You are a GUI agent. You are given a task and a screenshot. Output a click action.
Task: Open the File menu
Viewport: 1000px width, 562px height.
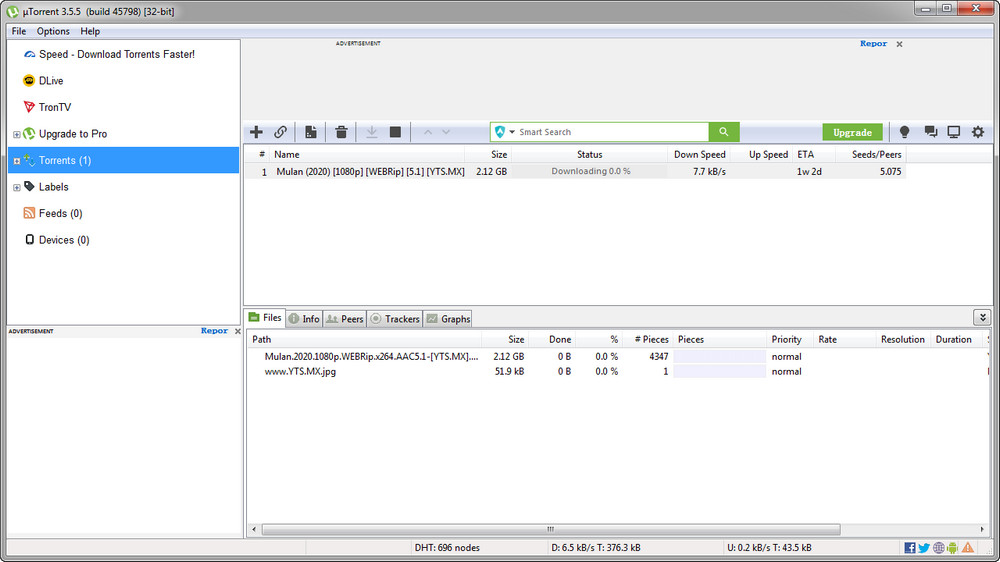[18, 31]
